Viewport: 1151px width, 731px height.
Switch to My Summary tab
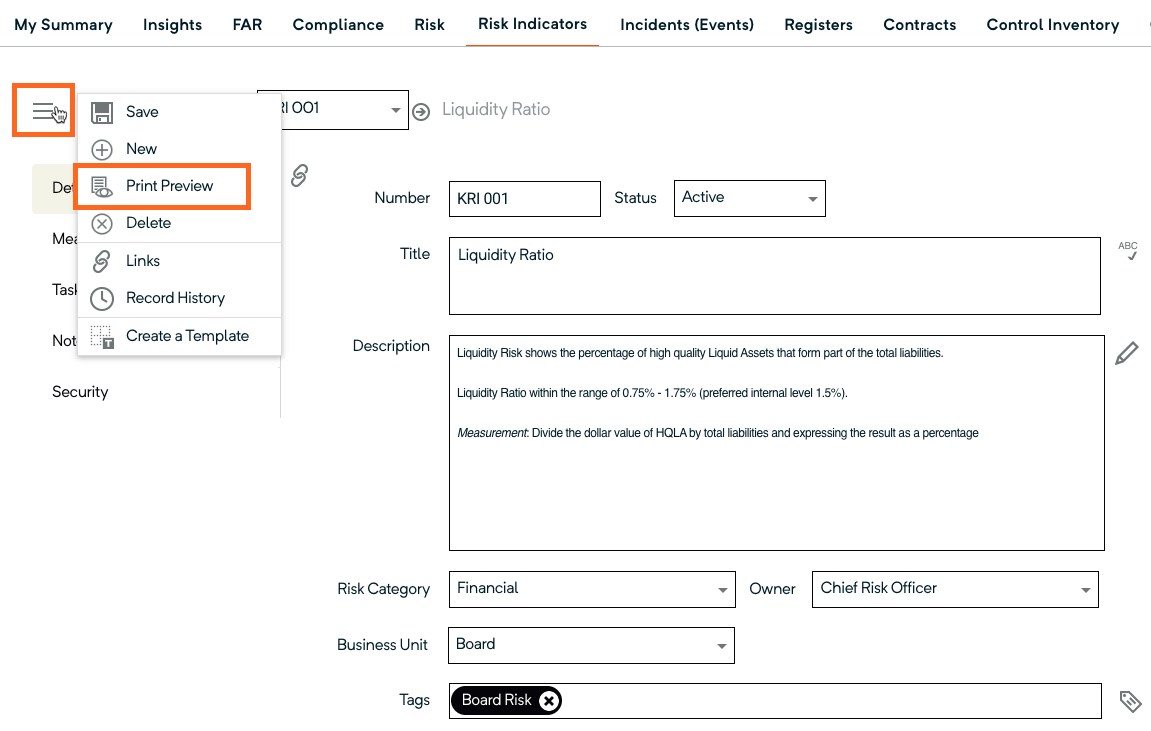tap(64, 25)
